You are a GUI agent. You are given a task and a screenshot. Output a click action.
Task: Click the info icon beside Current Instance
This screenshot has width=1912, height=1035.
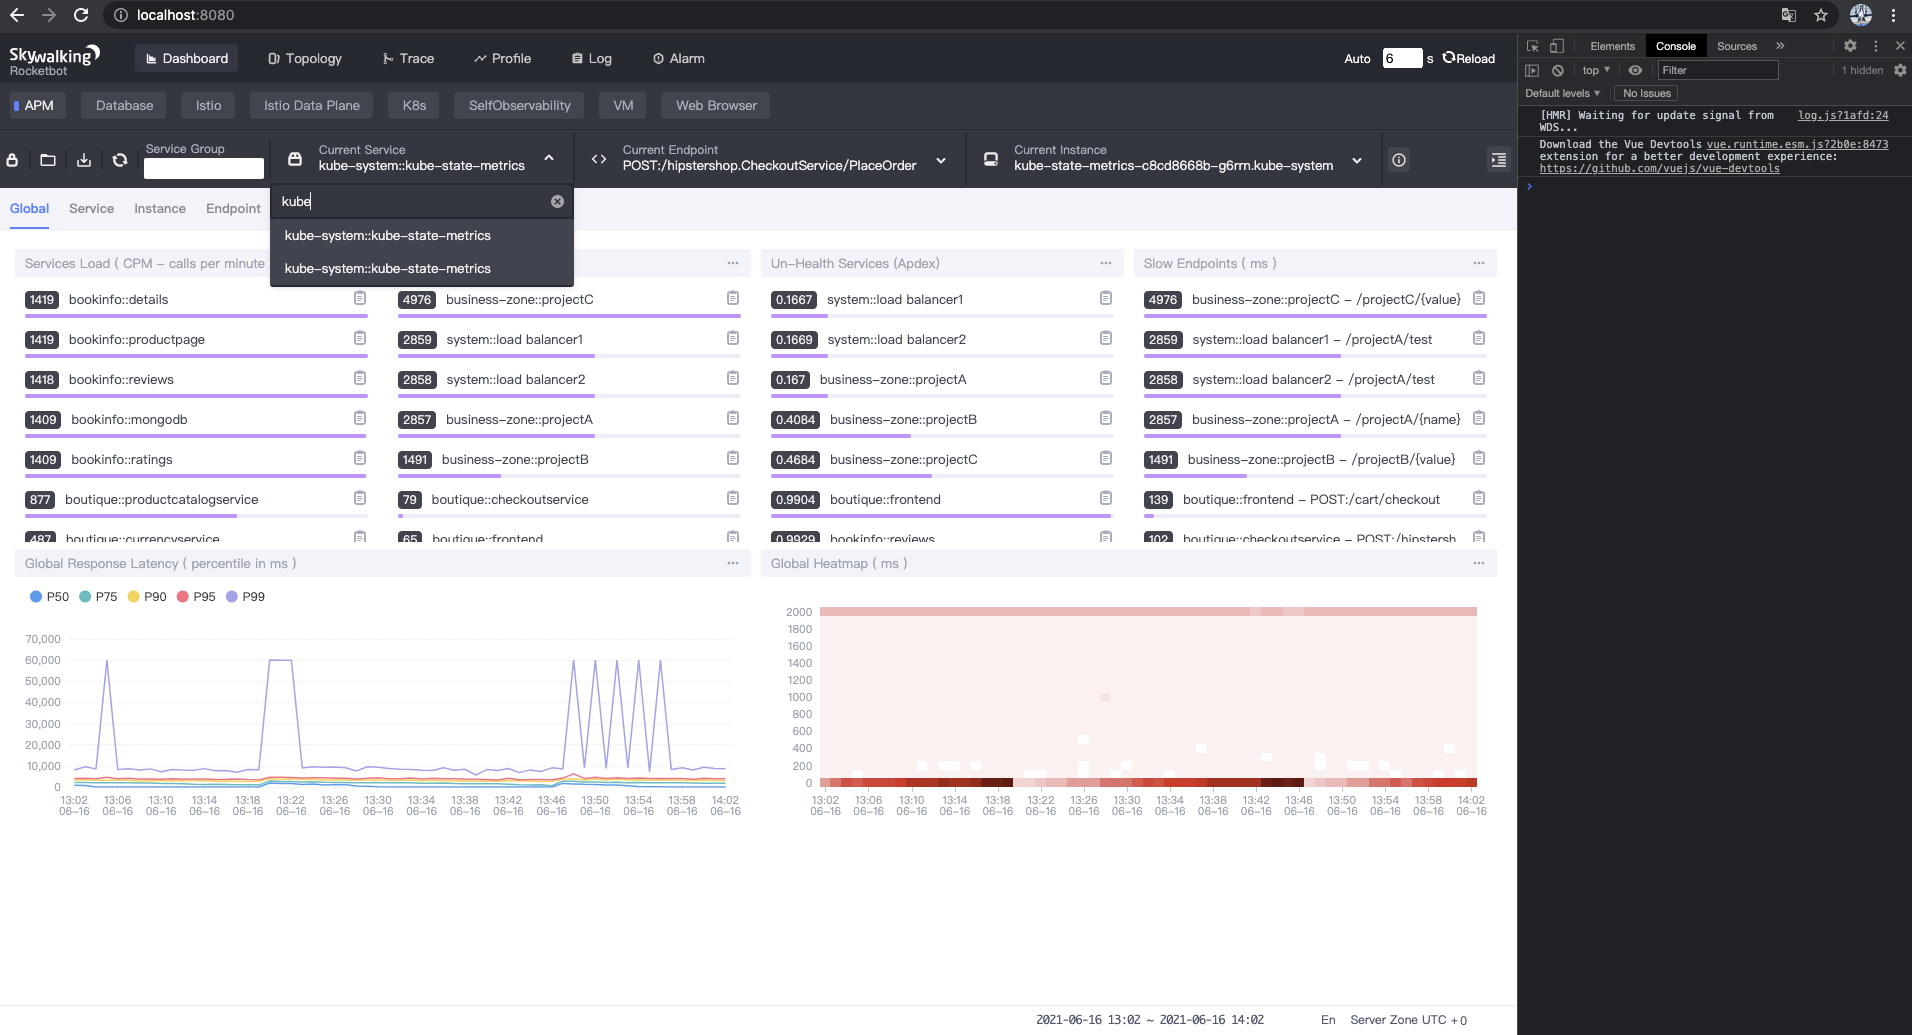1399,160
